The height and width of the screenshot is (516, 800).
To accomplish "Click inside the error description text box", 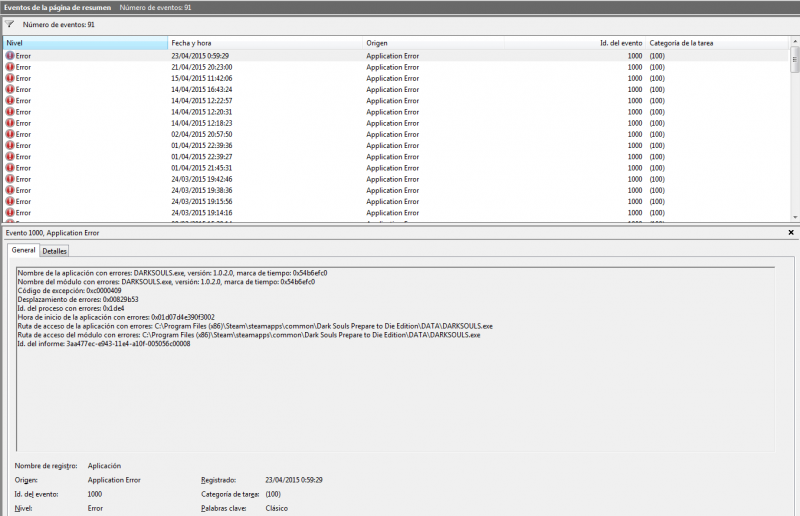I will point(395,400).
